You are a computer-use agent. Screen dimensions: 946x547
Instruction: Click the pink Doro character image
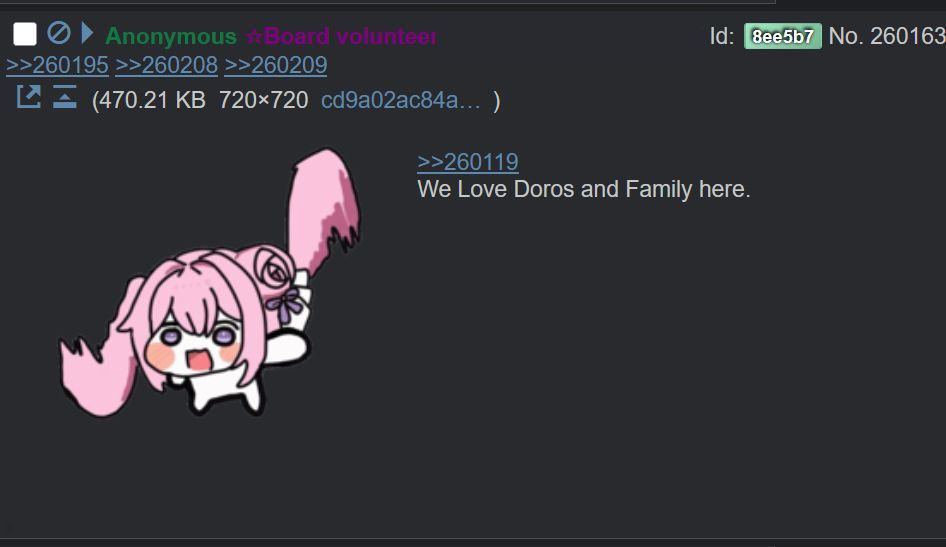click(x=210, y=283)
